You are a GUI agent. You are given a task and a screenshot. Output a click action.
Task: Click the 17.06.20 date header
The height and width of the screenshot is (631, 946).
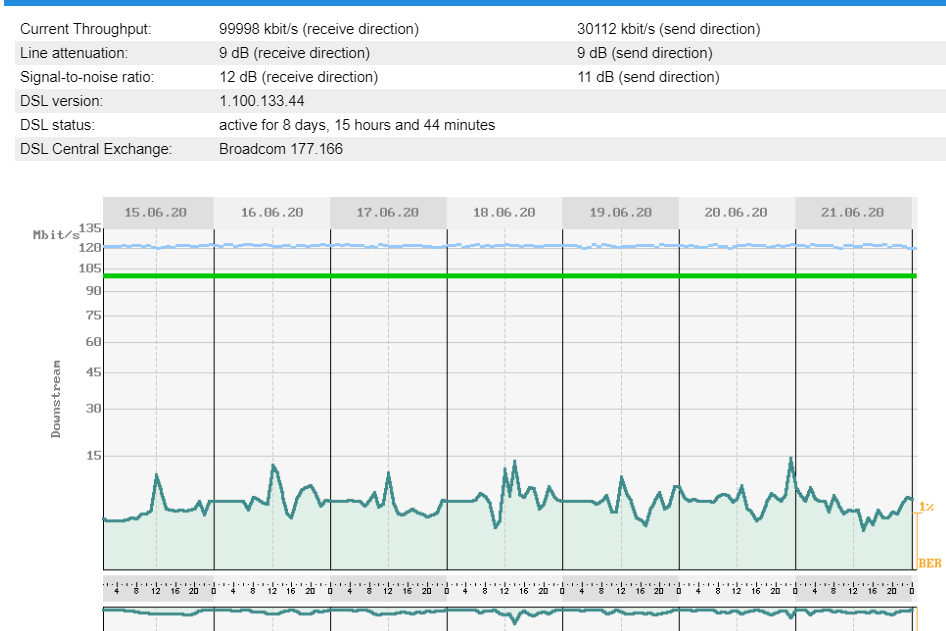click(x=388, y=213)
